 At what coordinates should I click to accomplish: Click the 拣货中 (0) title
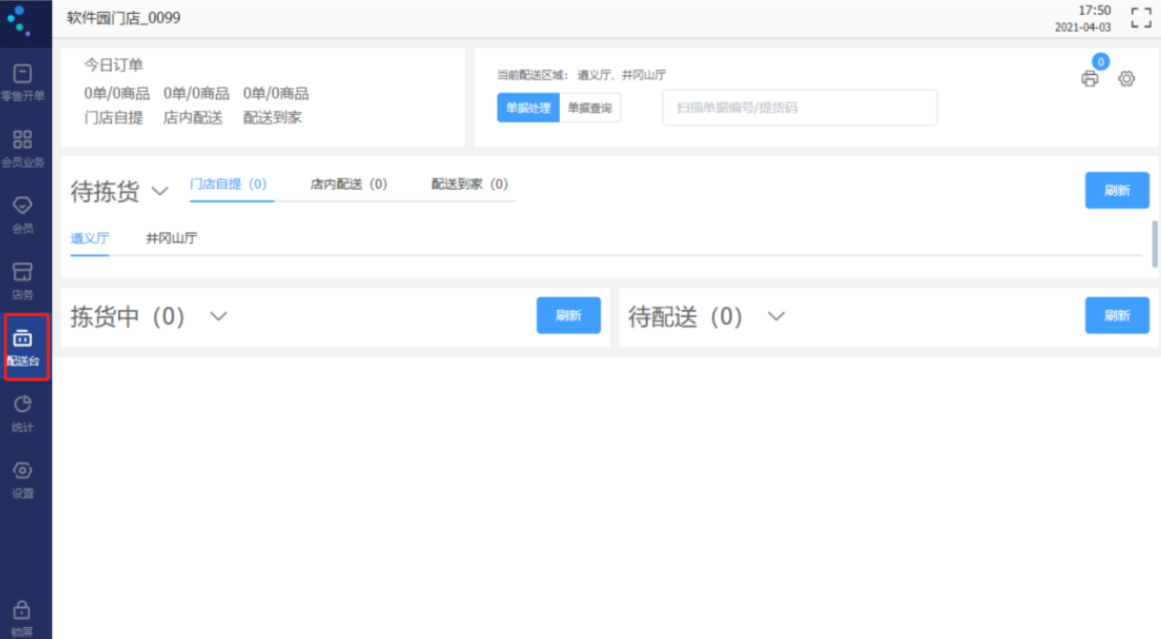point(127,317)
